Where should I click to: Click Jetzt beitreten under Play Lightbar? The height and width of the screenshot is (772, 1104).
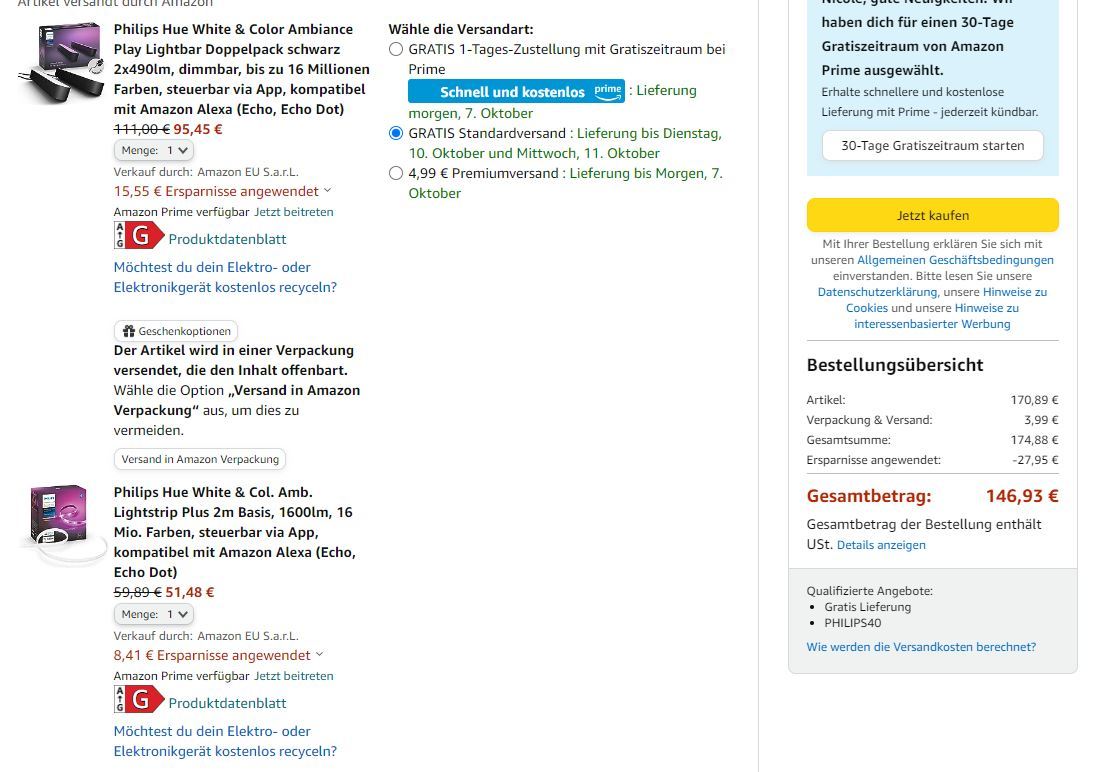coord(294,212)
